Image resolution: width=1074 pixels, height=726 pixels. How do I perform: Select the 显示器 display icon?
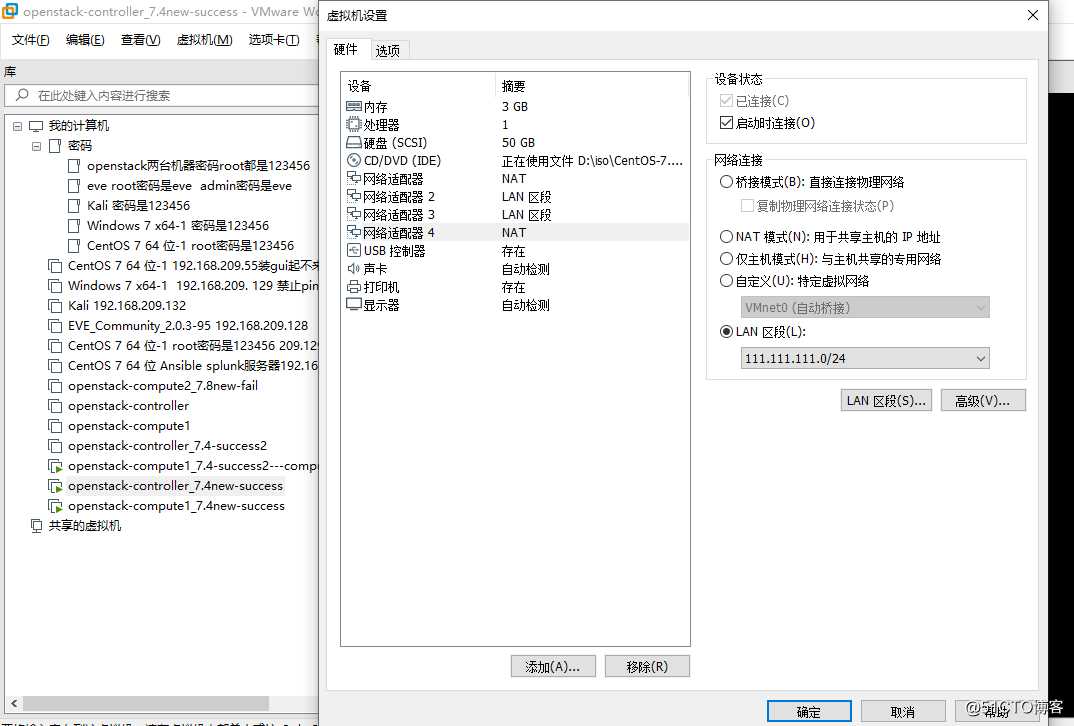353,305
